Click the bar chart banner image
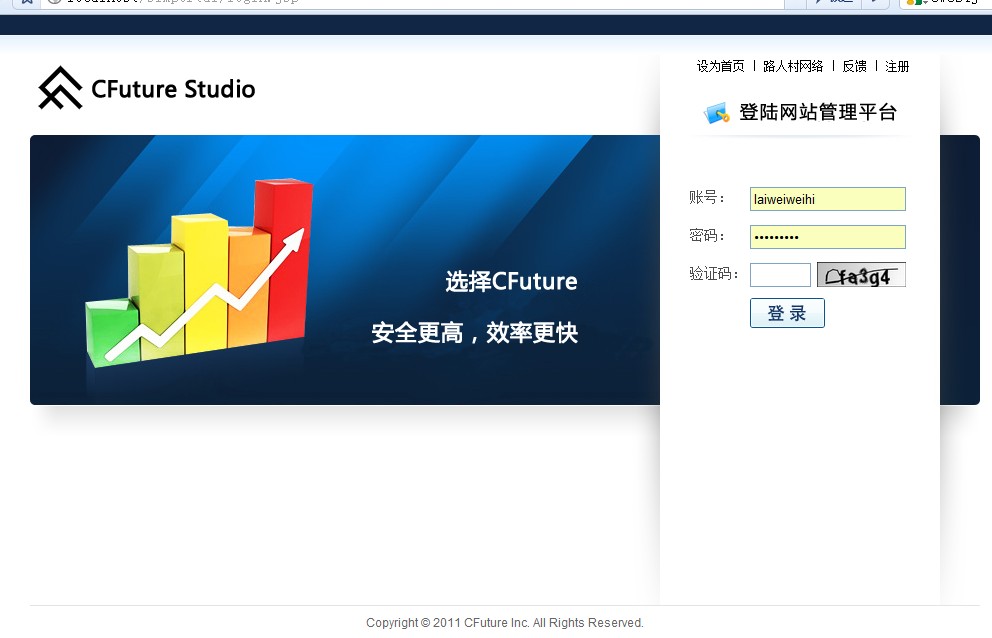The width and height of the screenshot is (992, 638). [x=199, y=272]
